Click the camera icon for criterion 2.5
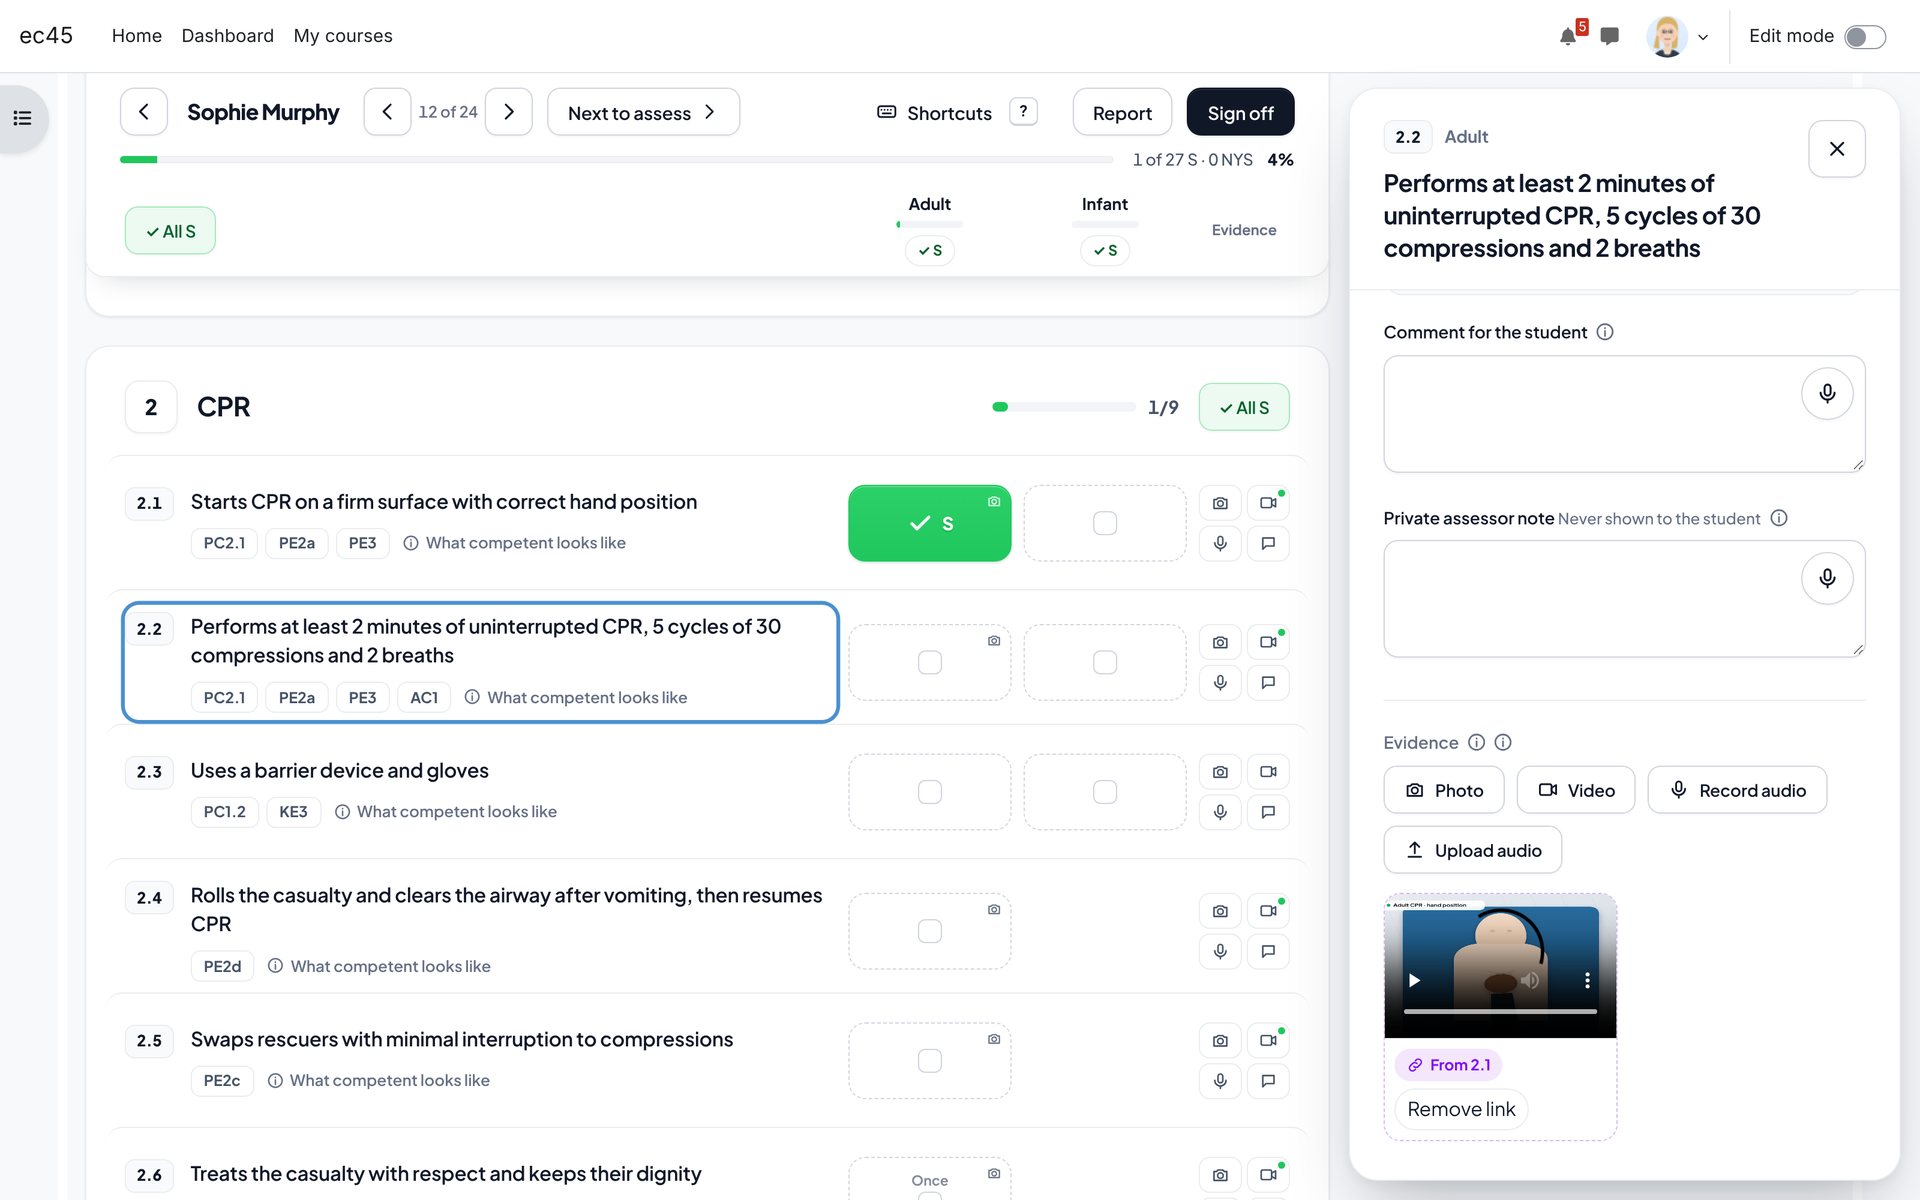Screen dimensions: 1920x1200 click(1220, 1040)
